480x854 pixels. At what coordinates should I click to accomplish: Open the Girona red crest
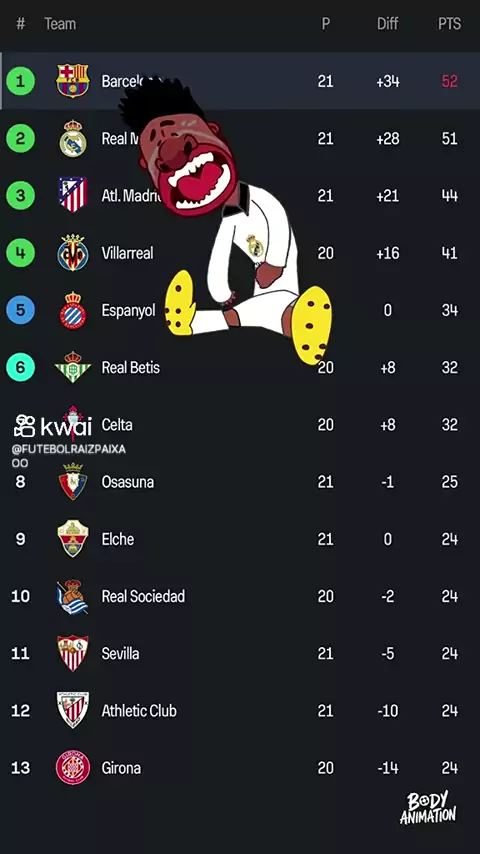72,767
